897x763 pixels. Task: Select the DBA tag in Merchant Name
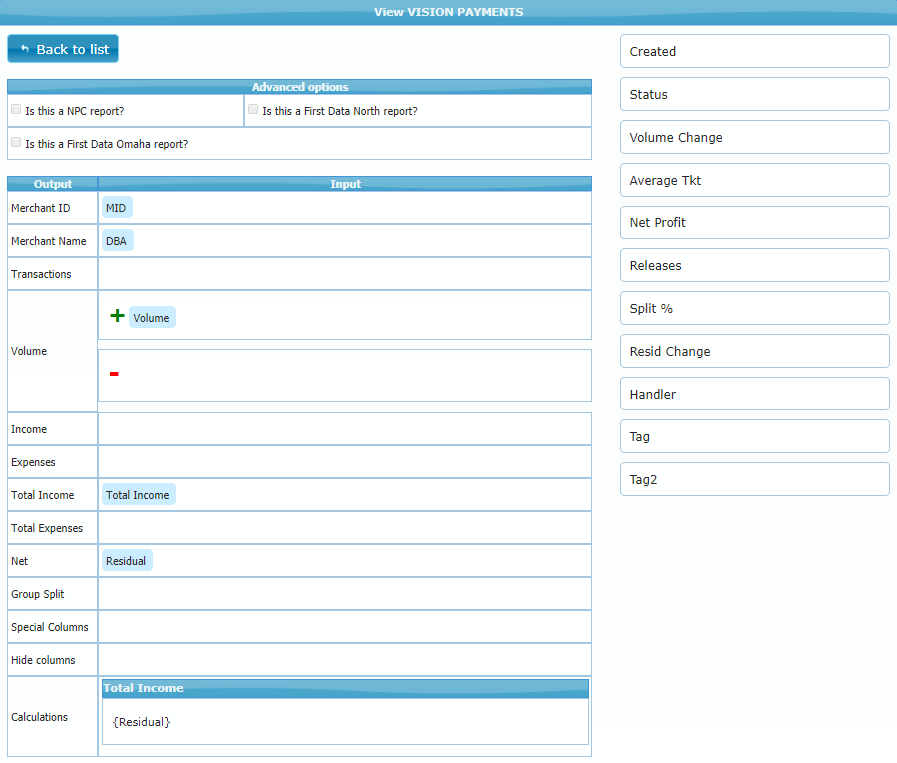pos(117,241)
